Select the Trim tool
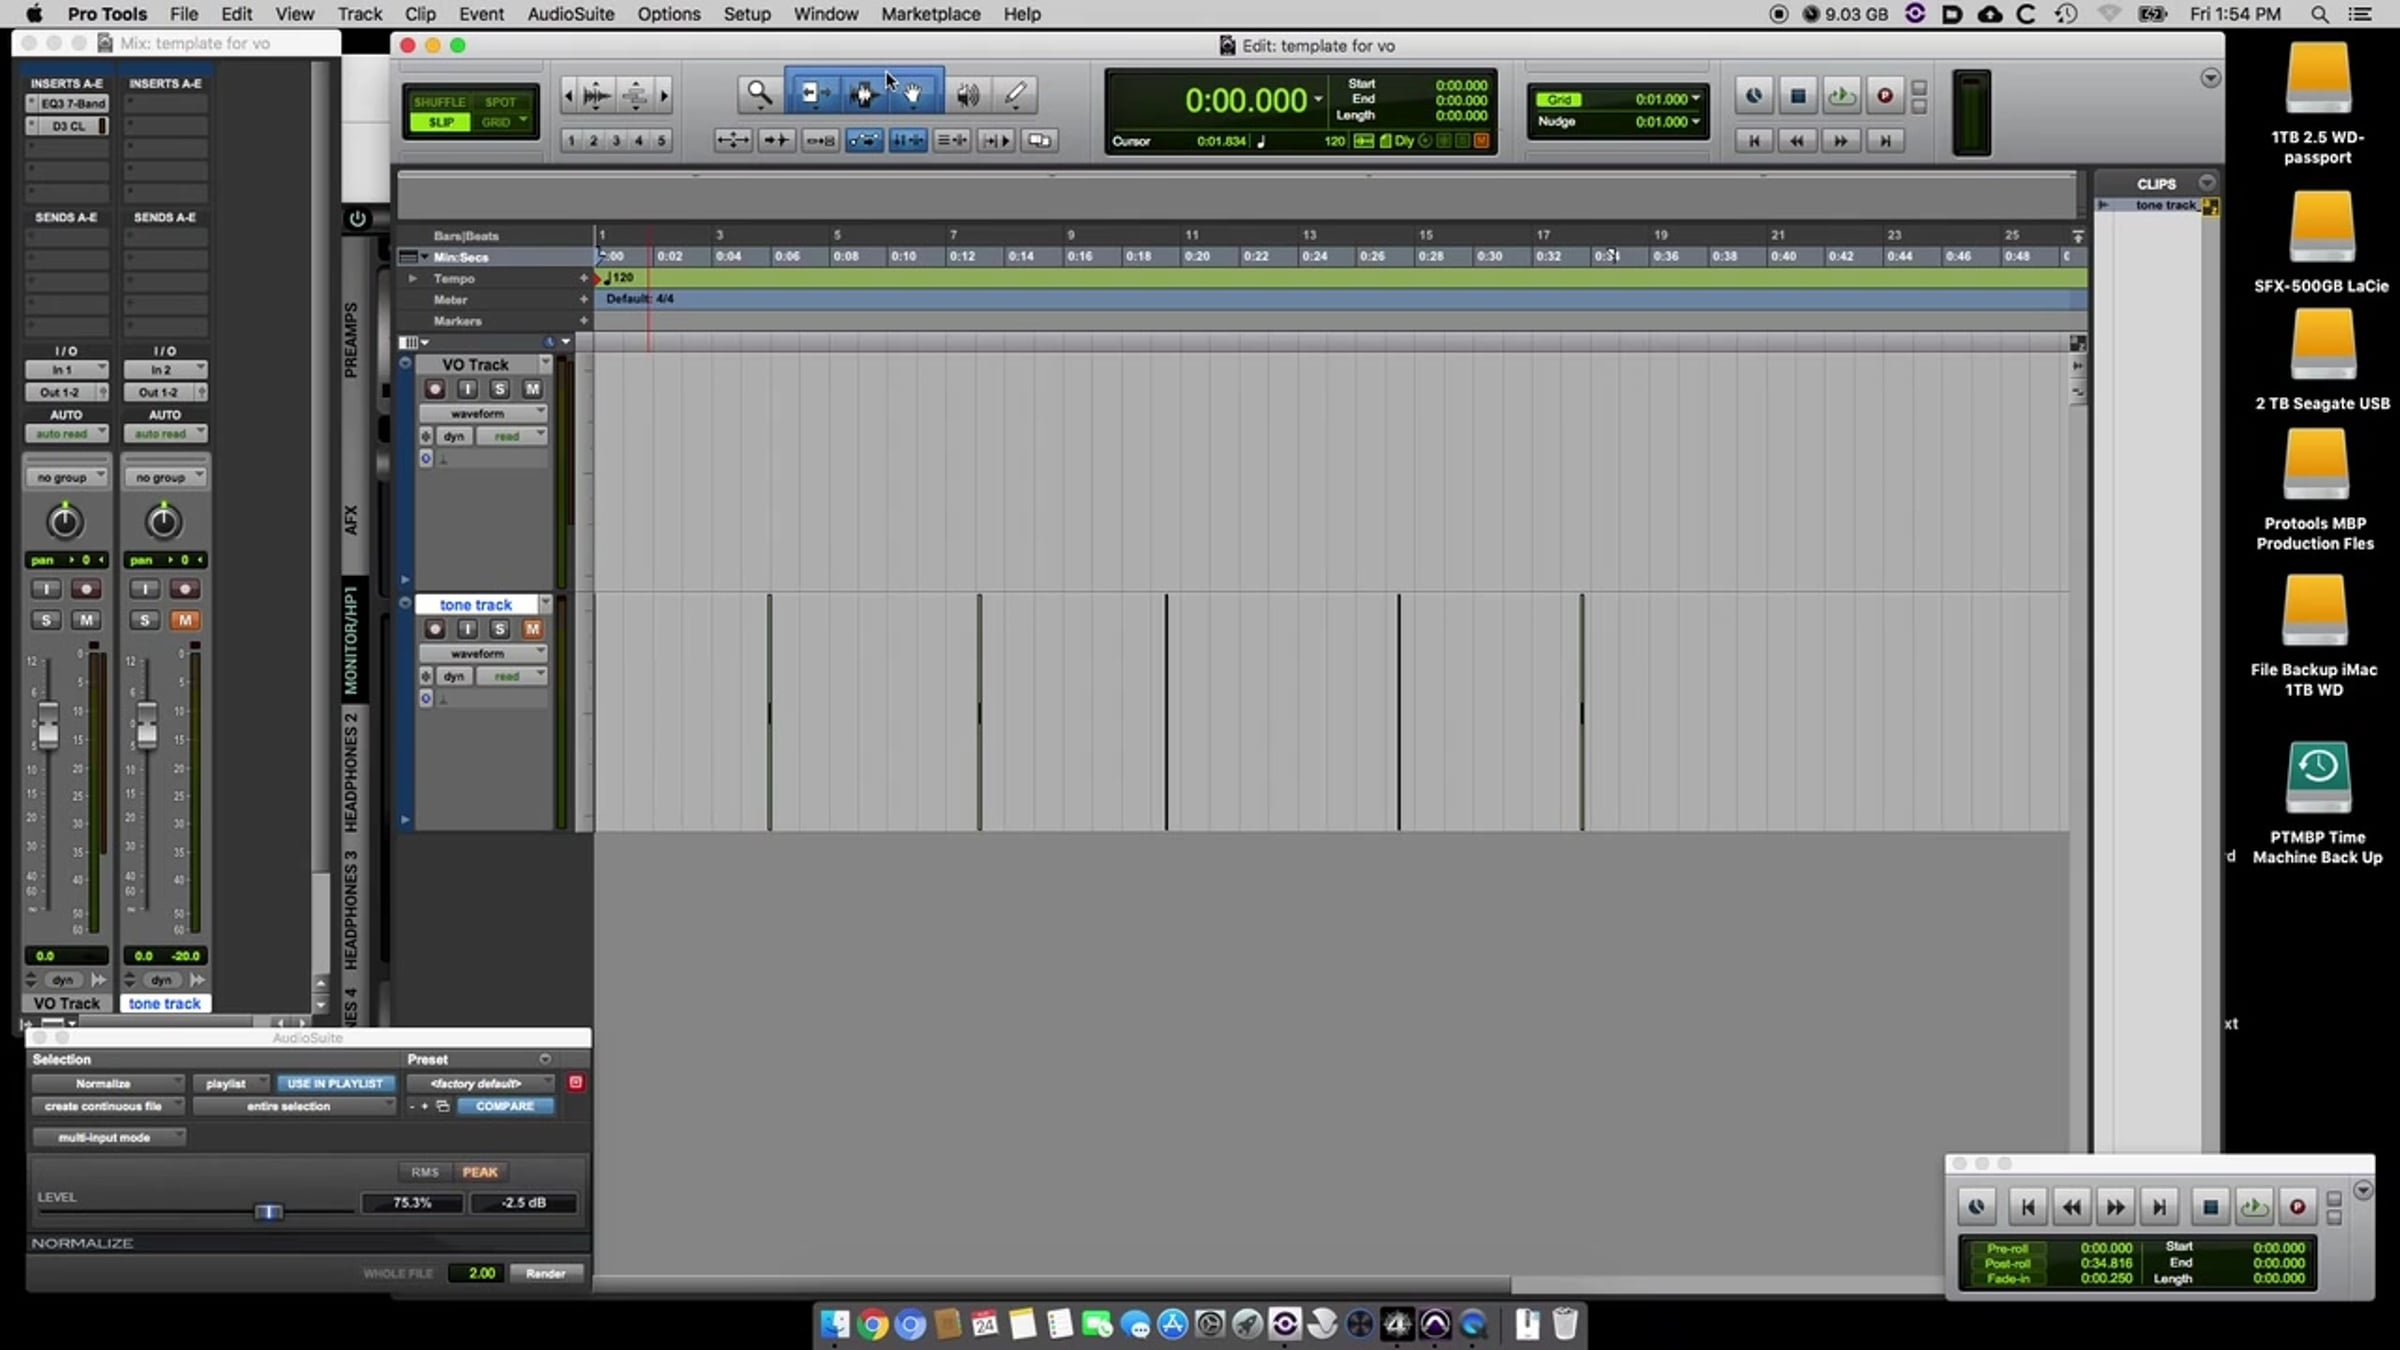Image resolution: width=2400 pixels, height=1350 pixels. click(811, 94)
